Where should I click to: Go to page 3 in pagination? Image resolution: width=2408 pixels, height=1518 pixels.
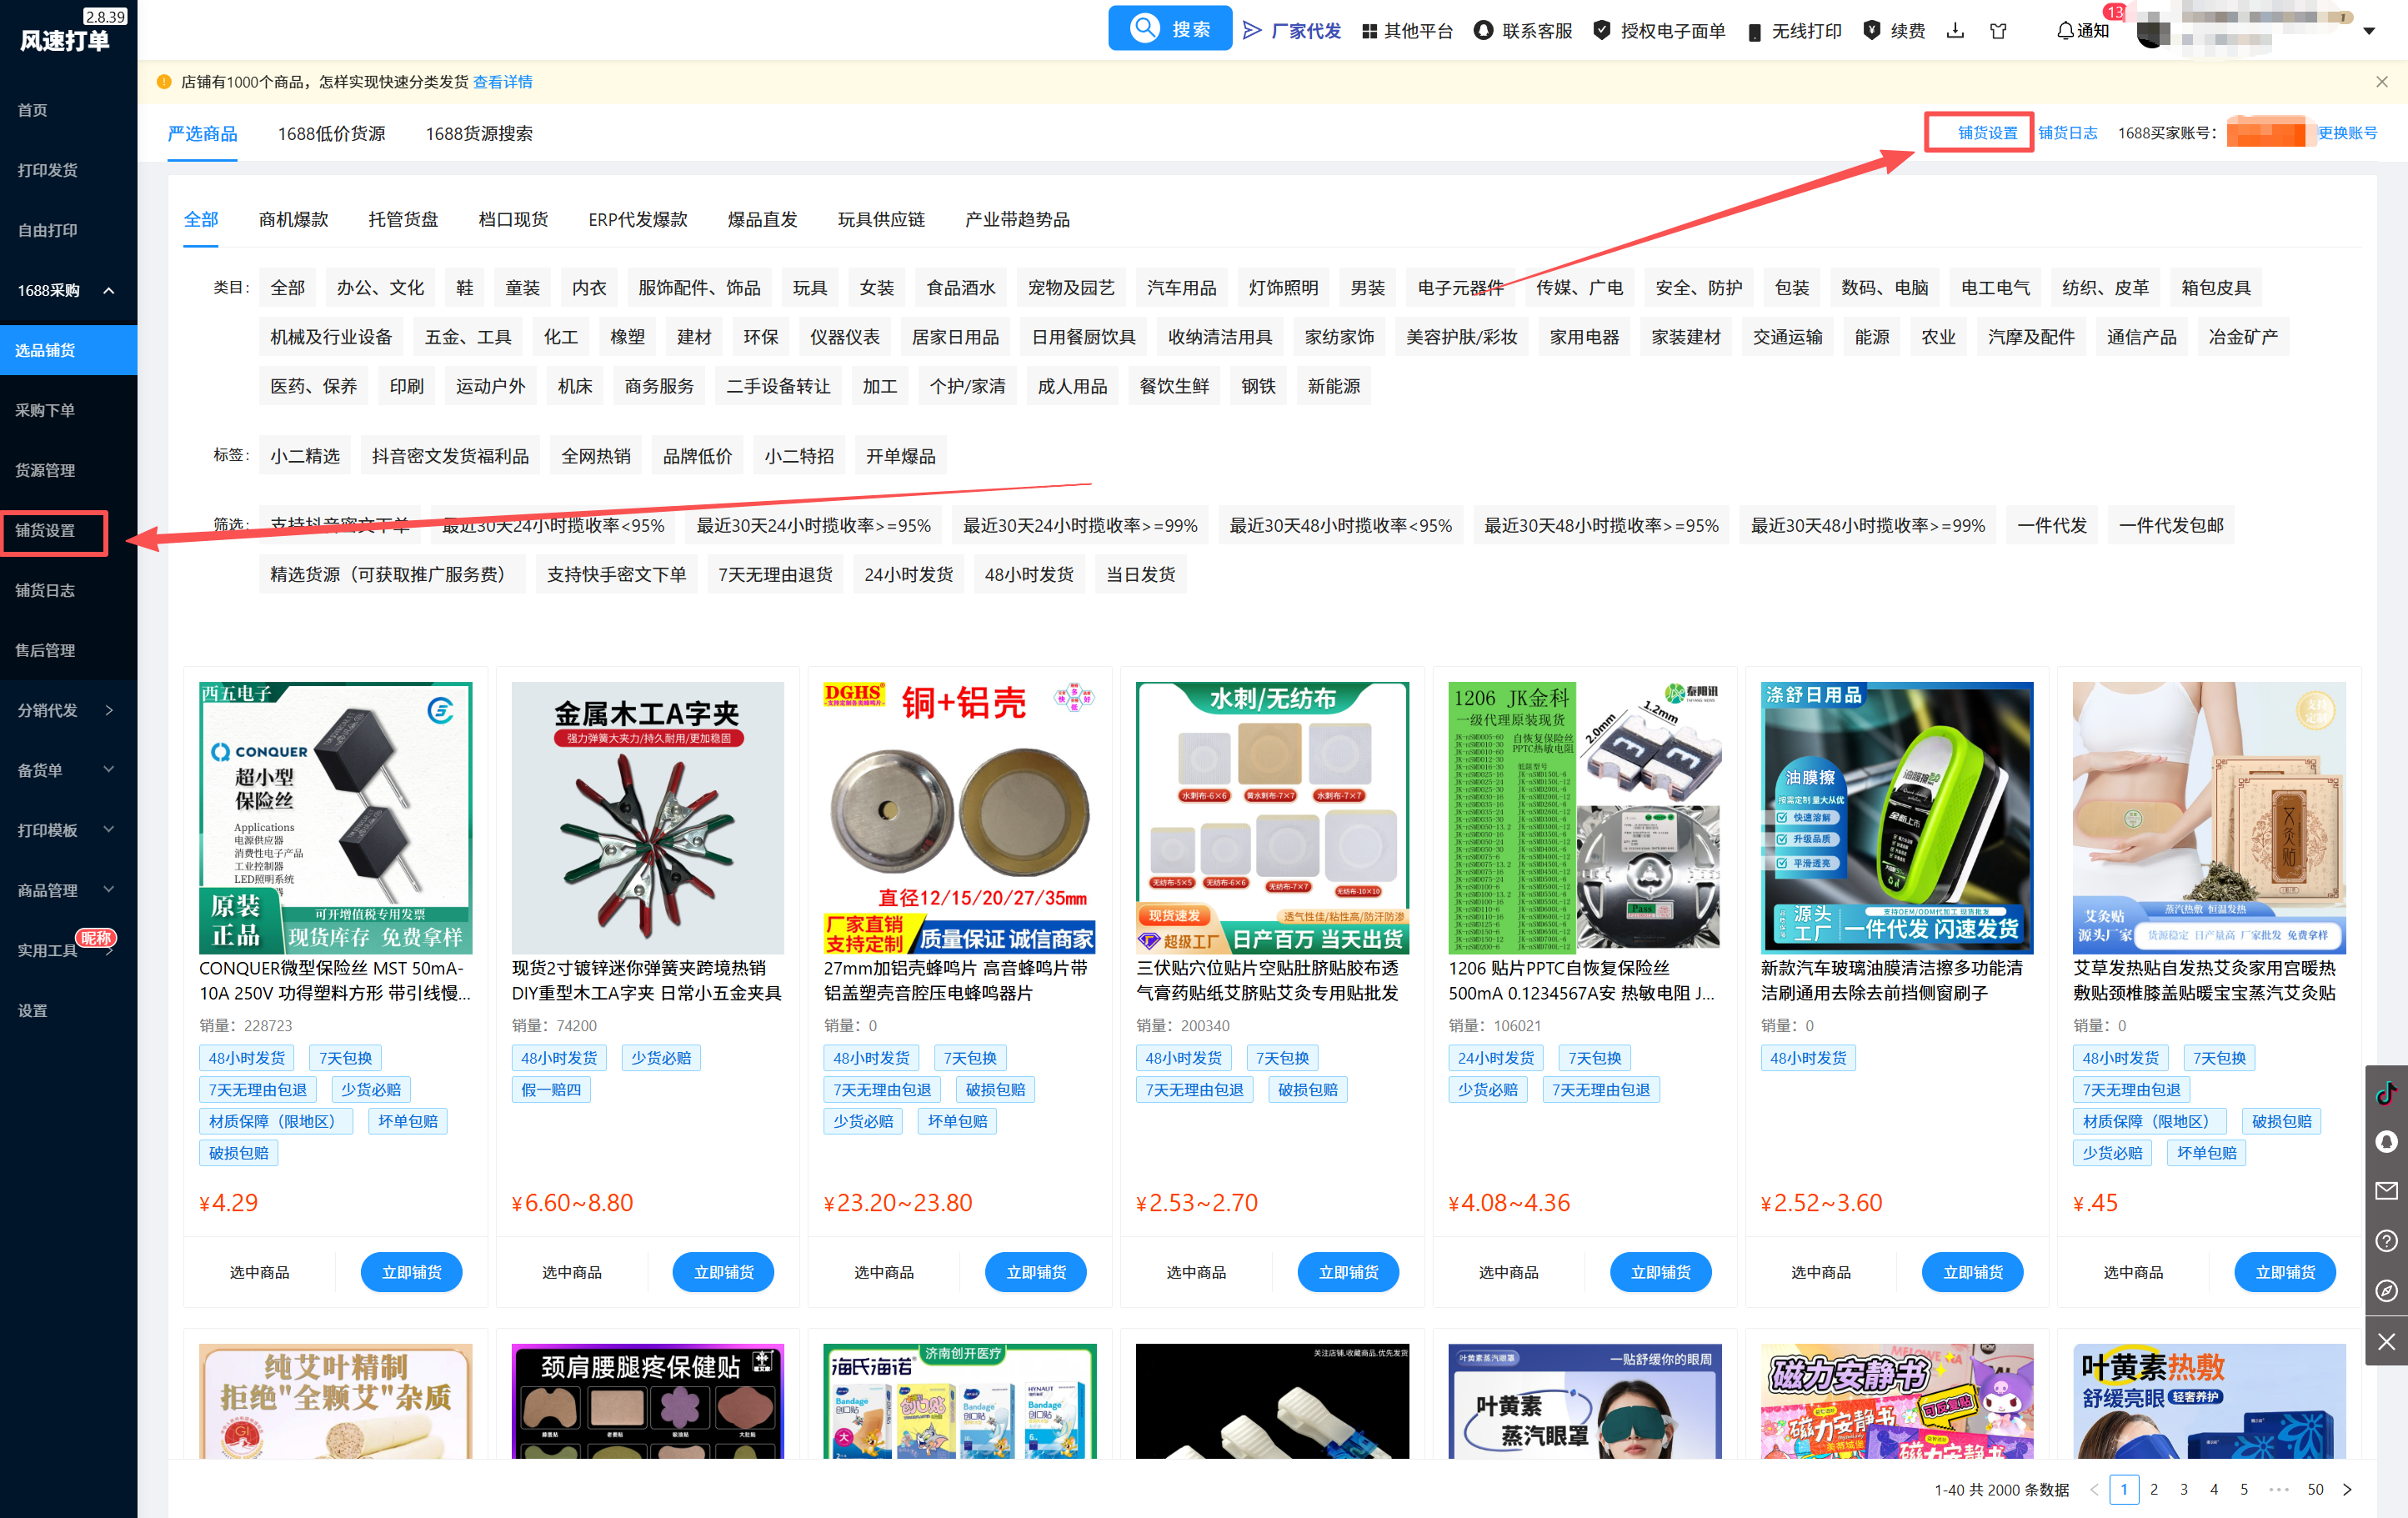2184,1489
